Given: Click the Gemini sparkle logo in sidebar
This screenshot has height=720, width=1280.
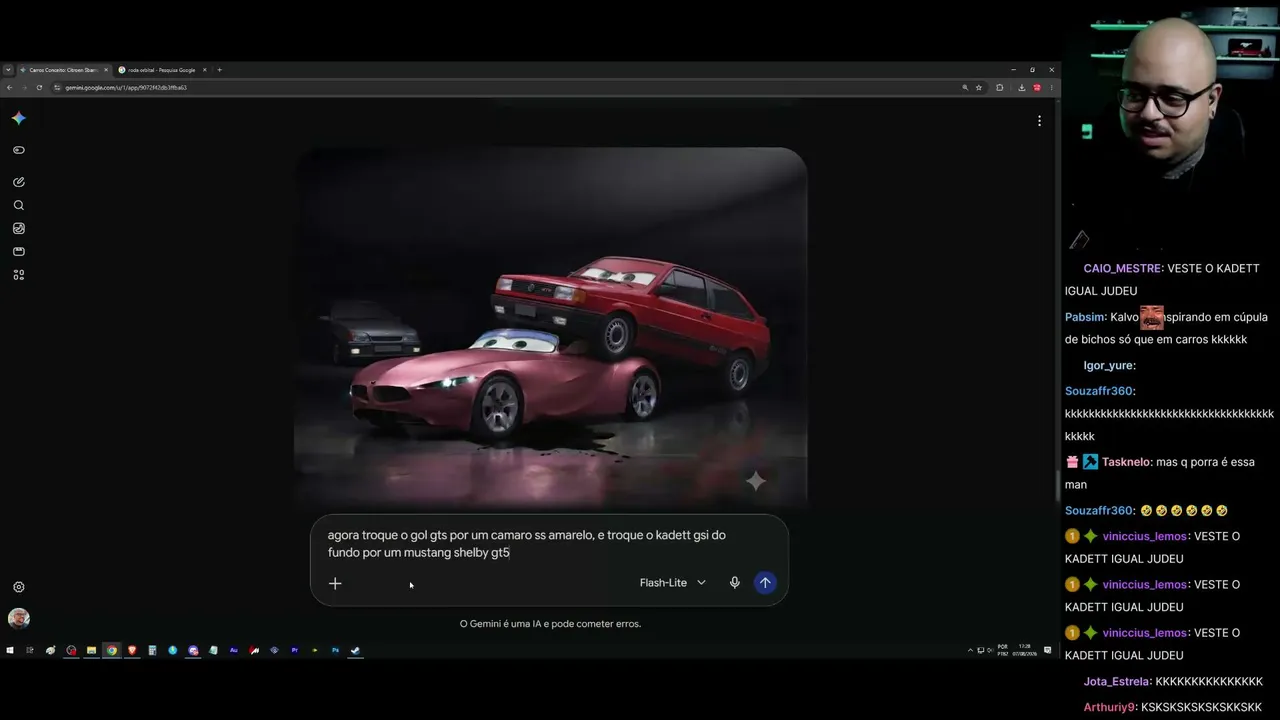Looking at the screenshot, I should tap(18, 118).
